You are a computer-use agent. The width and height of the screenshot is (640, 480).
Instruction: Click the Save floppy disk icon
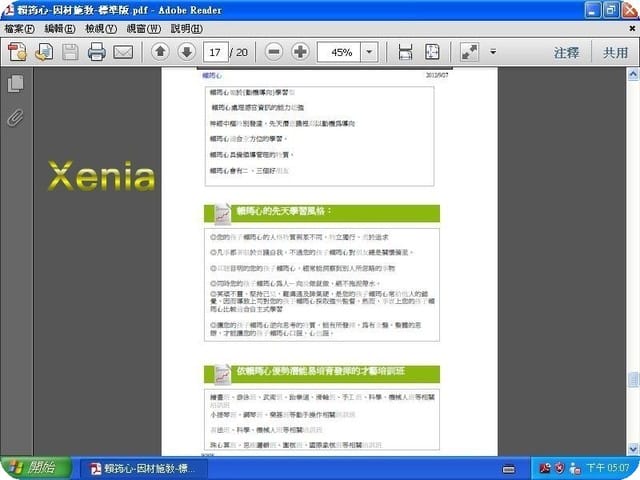coord(70,52)
